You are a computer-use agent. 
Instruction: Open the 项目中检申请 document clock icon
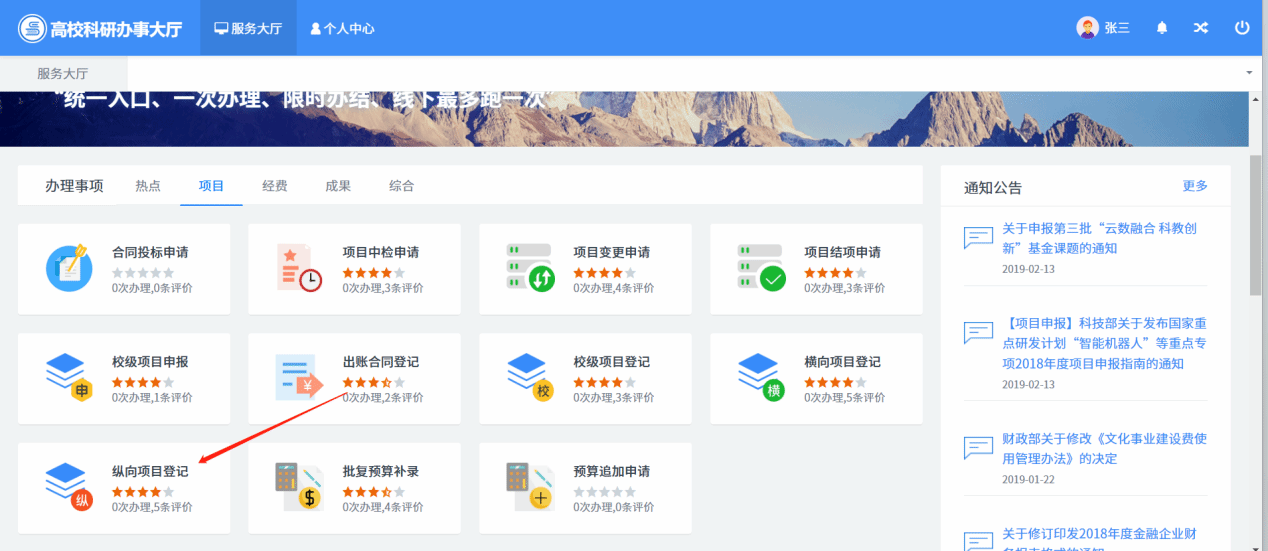point(299,267)
